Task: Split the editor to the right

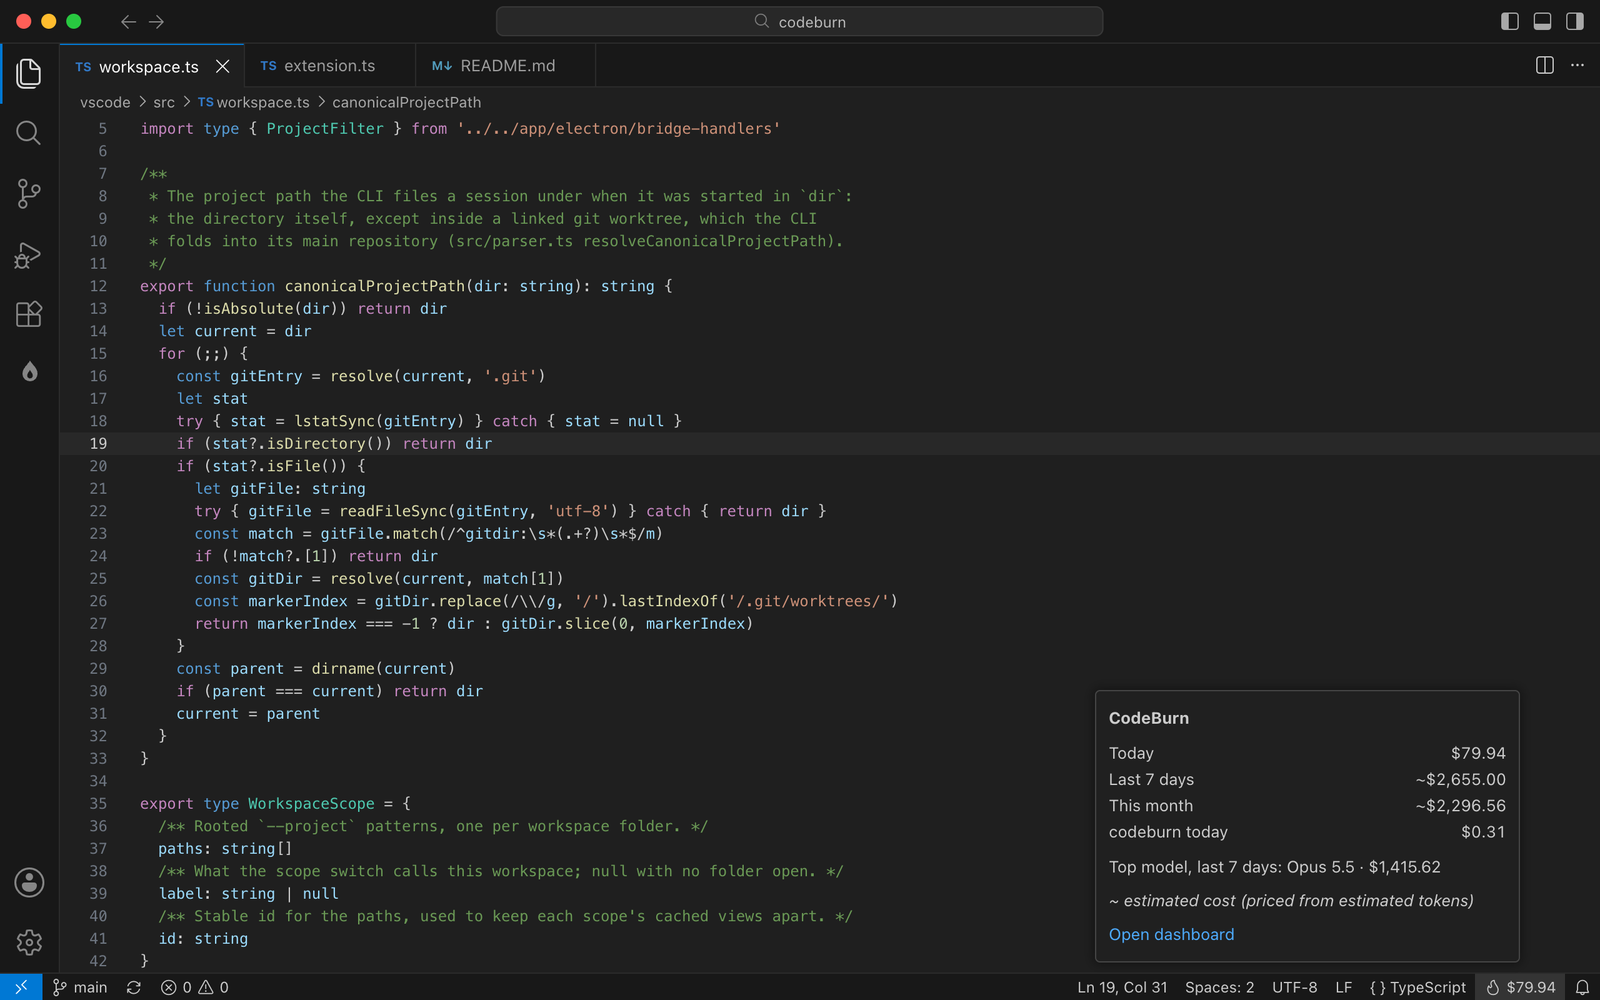Action: click(x=1545, y=65)
